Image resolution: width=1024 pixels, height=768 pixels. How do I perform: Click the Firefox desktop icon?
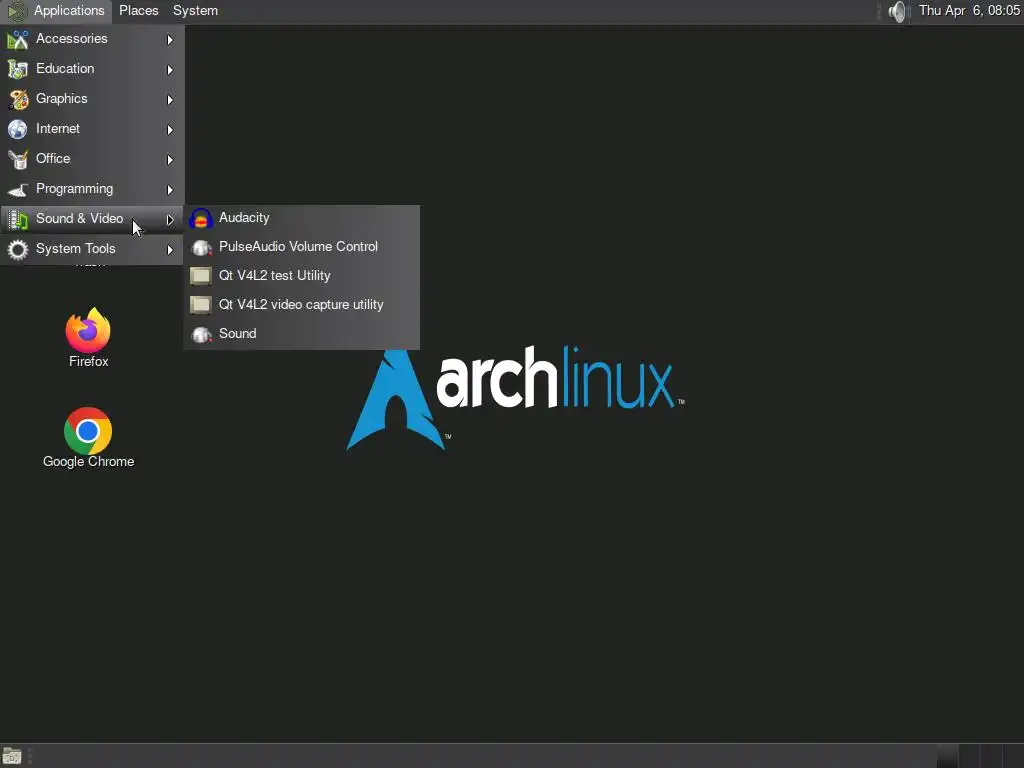pyautogui.click(x=88, y=330)
